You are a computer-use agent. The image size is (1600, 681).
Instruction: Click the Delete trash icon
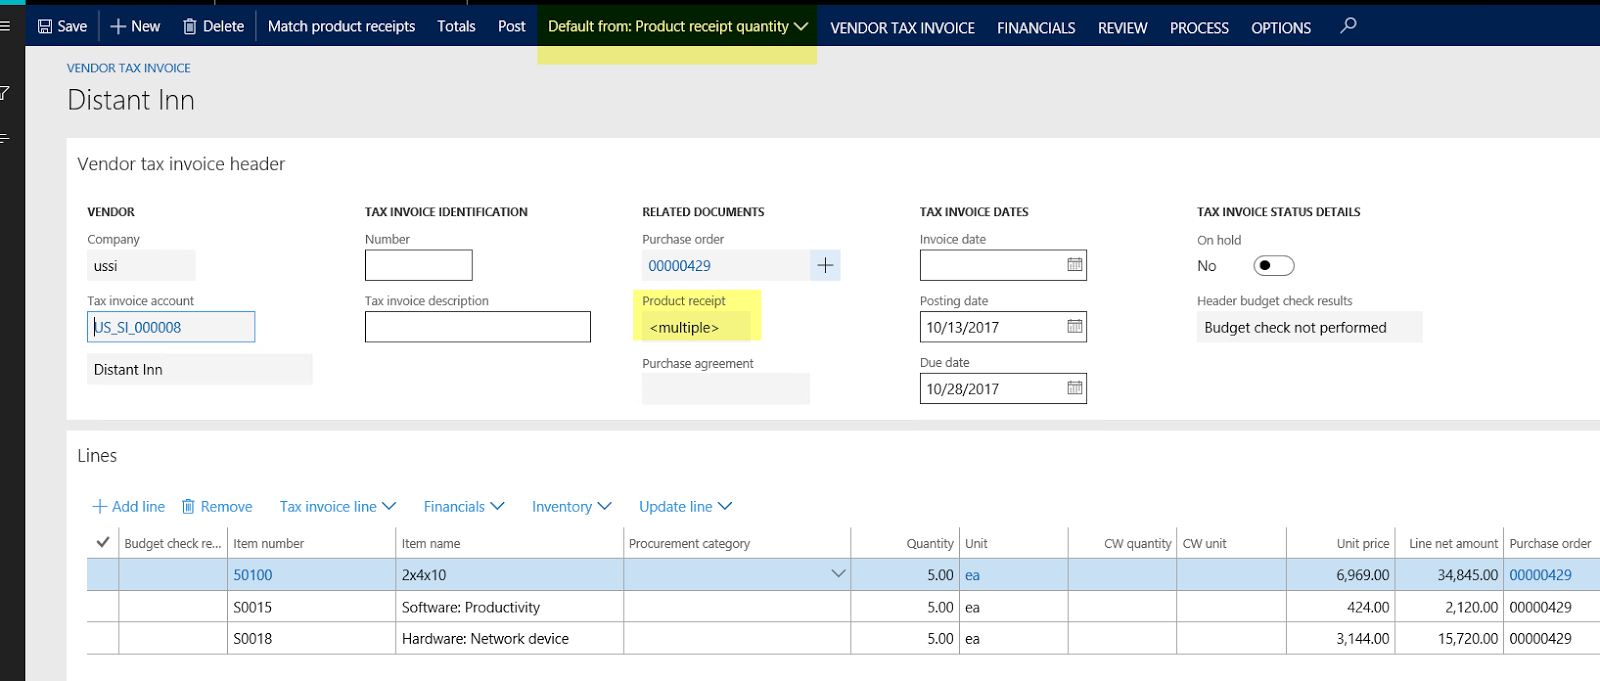coord(190,26)
